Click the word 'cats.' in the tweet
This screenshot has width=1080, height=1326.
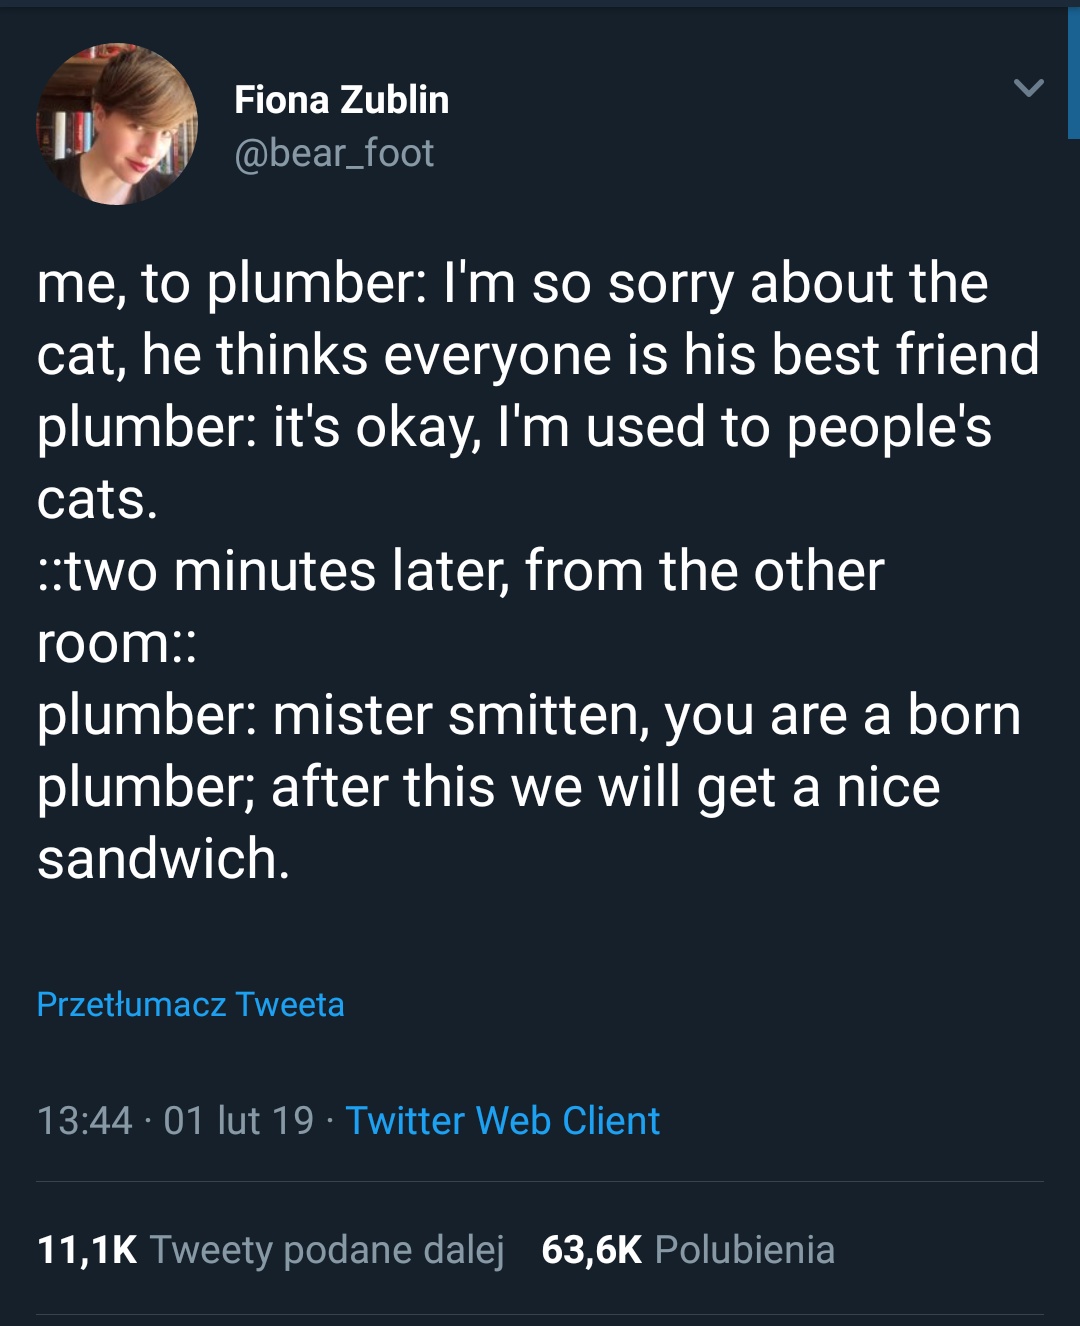click(97, 499)
